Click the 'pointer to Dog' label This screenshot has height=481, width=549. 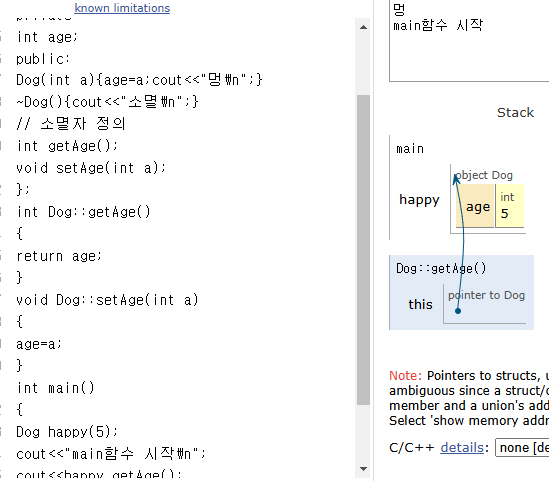487,295
